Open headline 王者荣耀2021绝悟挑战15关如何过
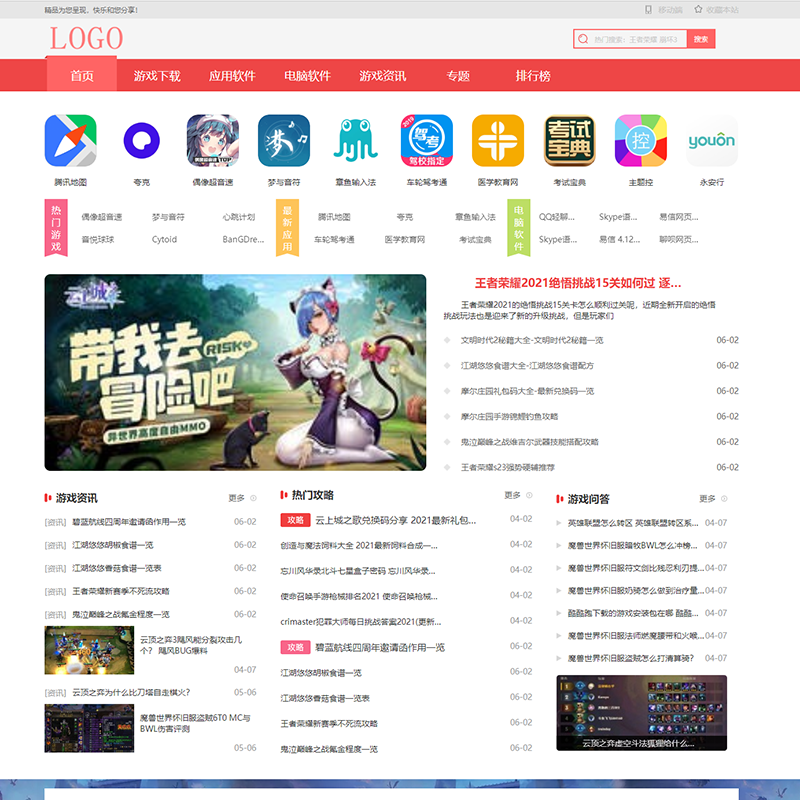Screen dimensions: 800x800 [578, 283]
